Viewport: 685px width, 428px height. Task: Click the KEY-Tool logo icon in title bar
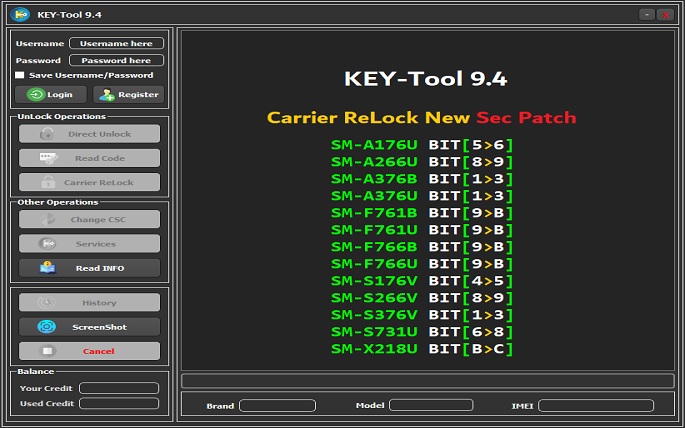(20, 15)
